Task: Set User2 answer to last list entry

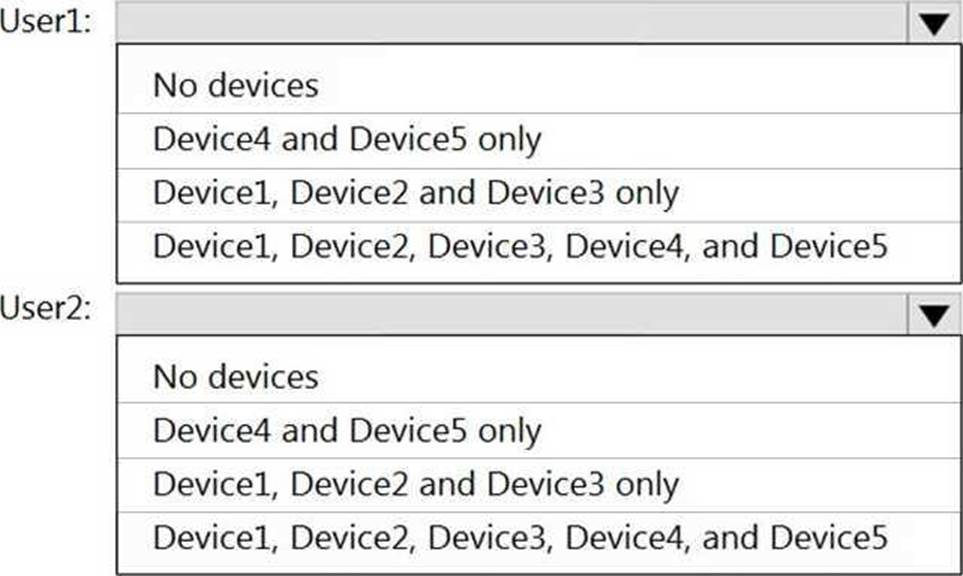Action: point(520,537)
